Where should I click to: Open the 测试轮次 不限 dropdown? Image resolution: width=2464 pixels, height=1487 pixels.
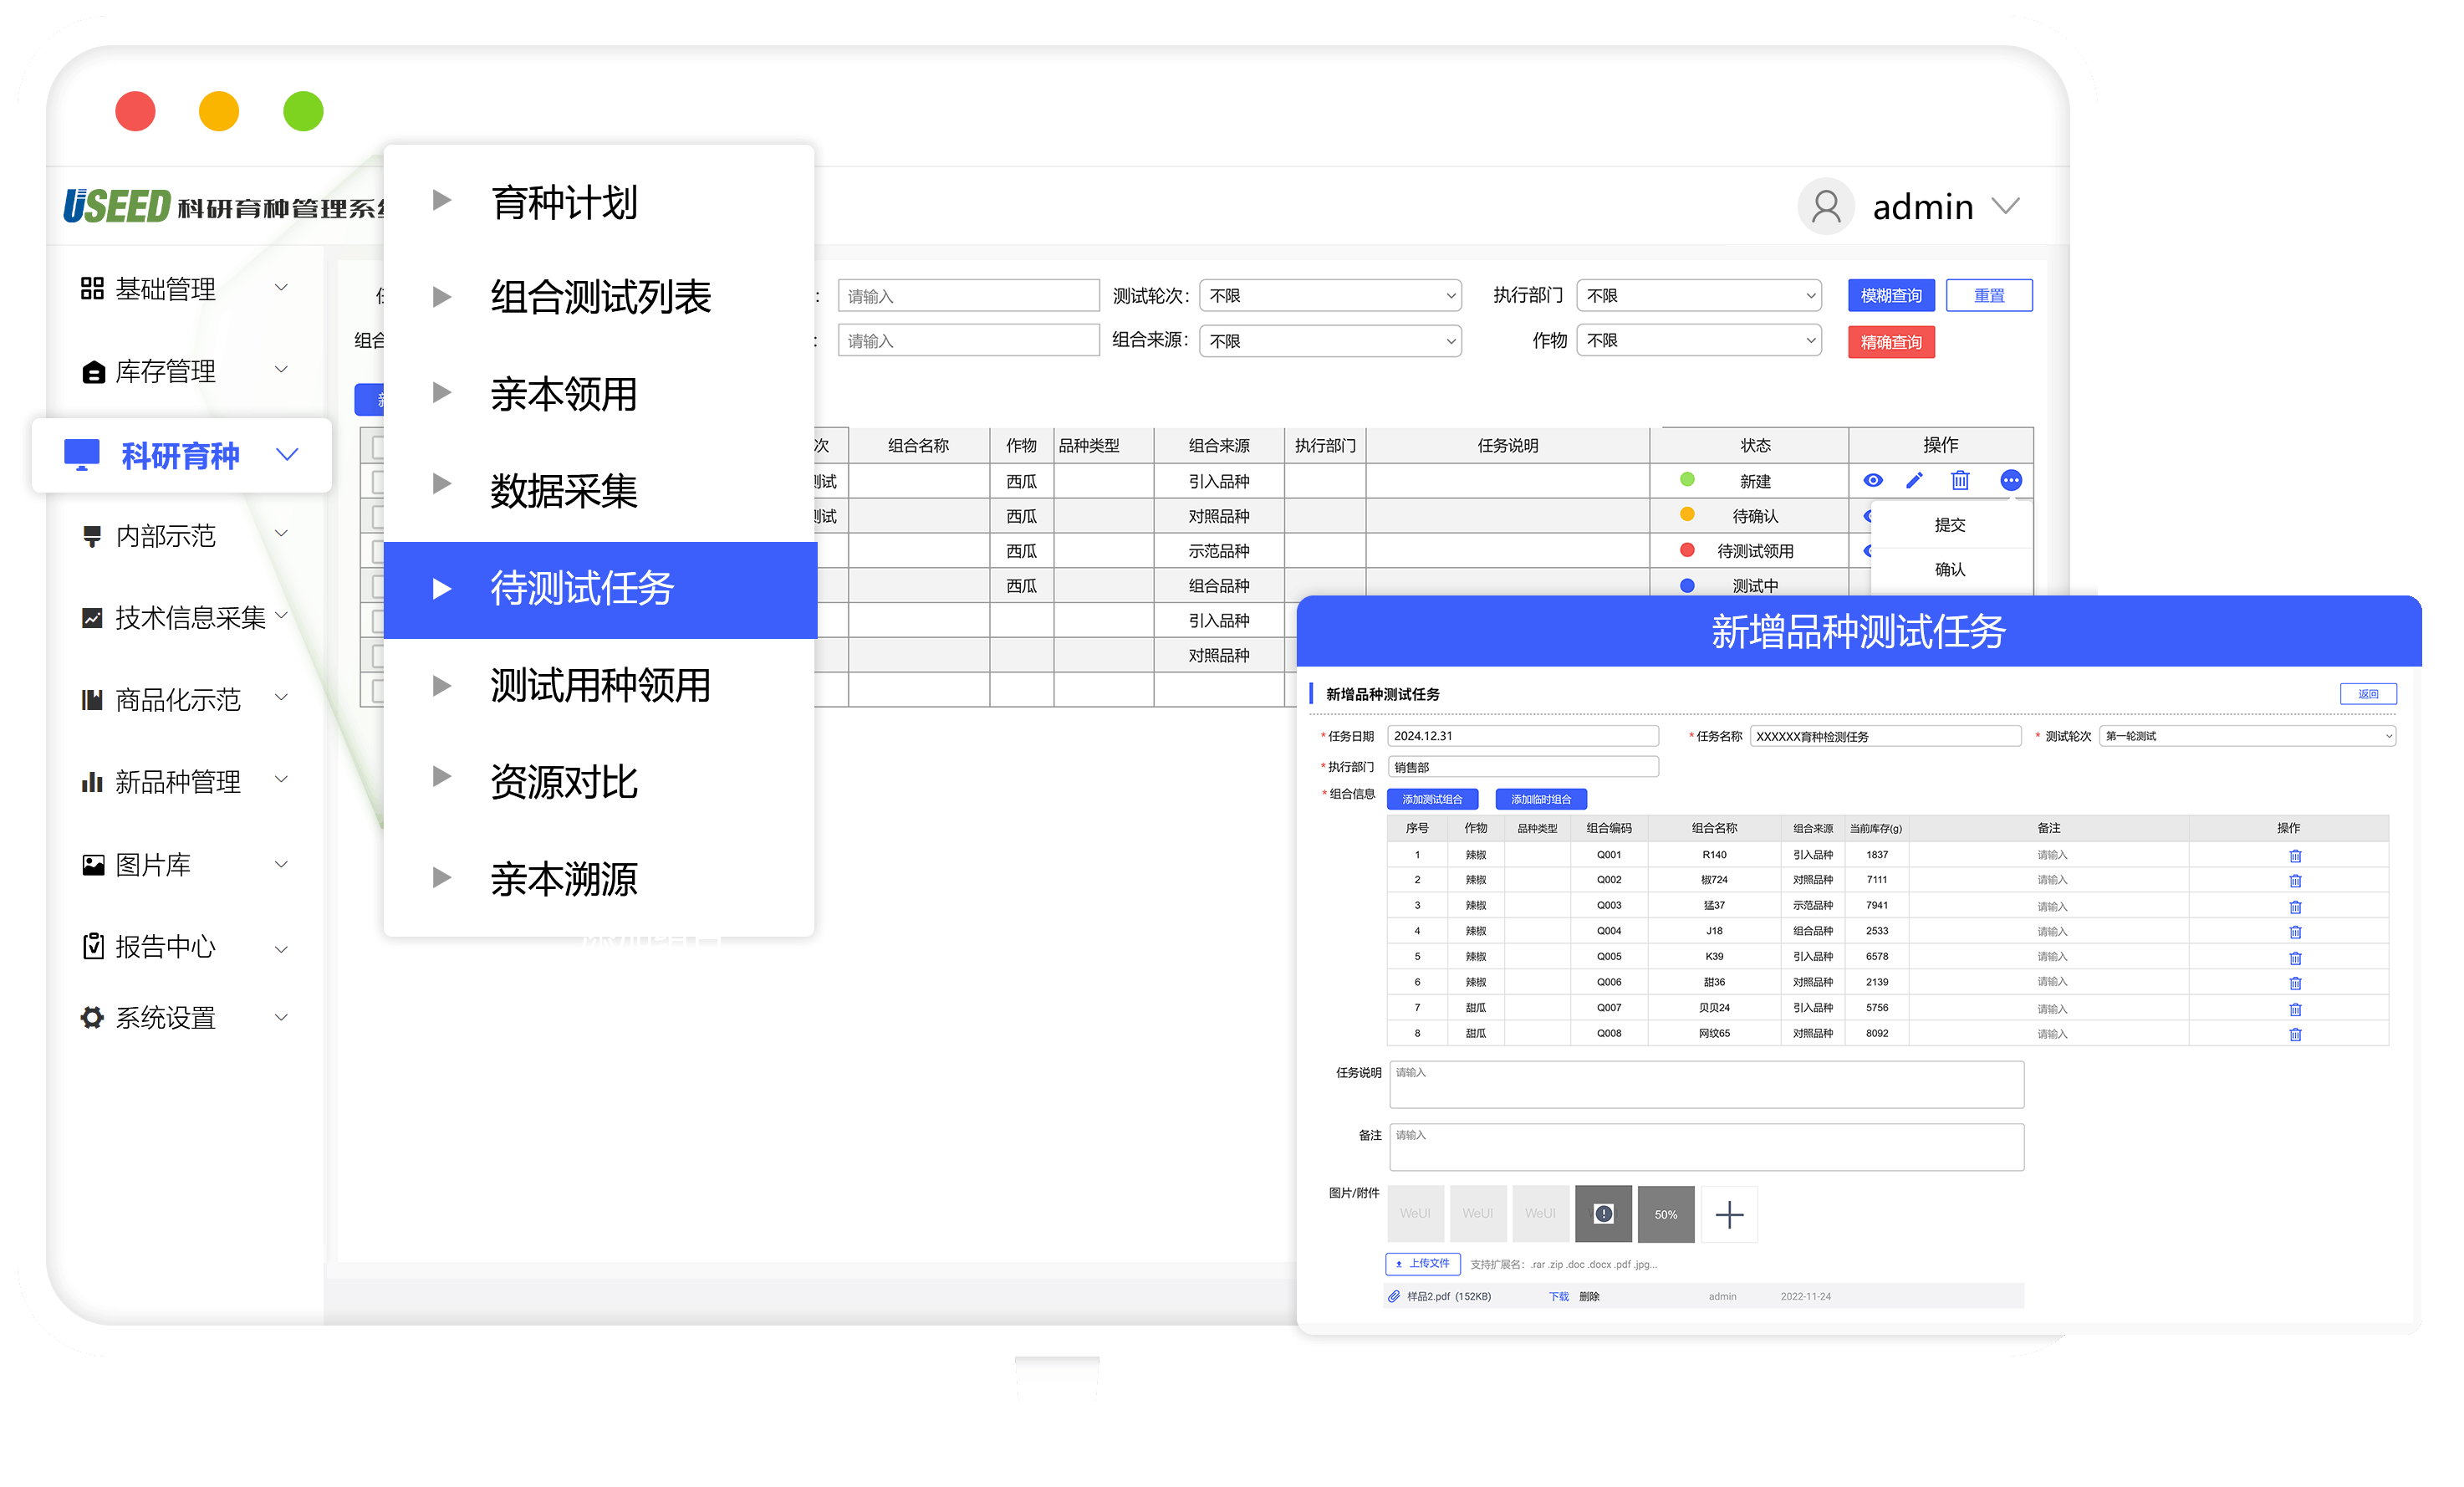[x=1330, y=295]
